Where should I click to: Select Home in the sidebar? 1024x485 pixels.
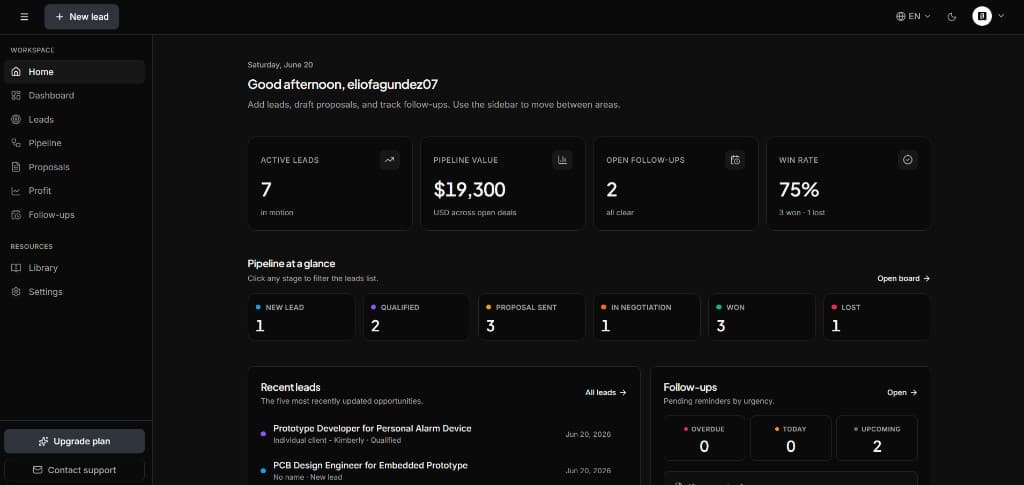74,72
